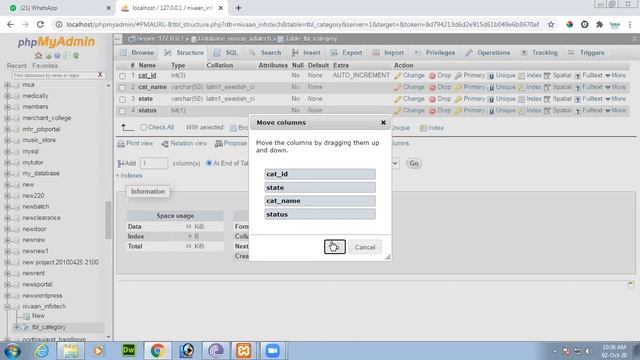Cancel the Move columns dialog
The height and width of the screenshot is (360, 640).
[364, 247]
